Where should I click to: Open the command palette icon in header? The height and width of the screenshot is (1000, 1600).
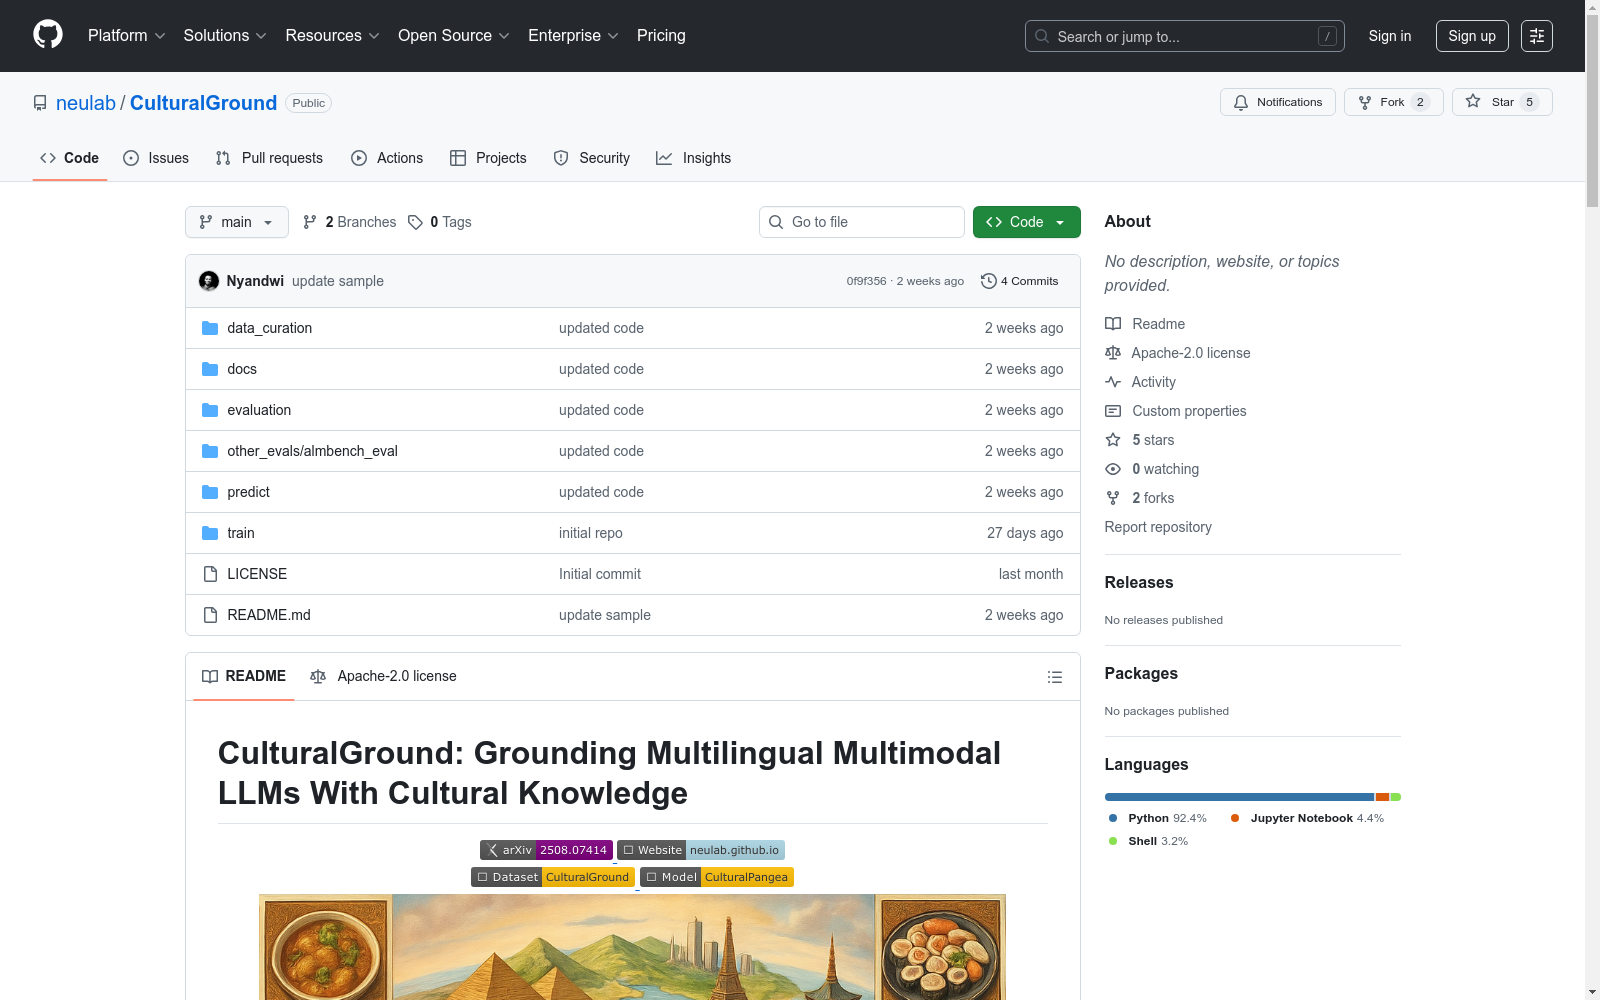(1537, 36)
